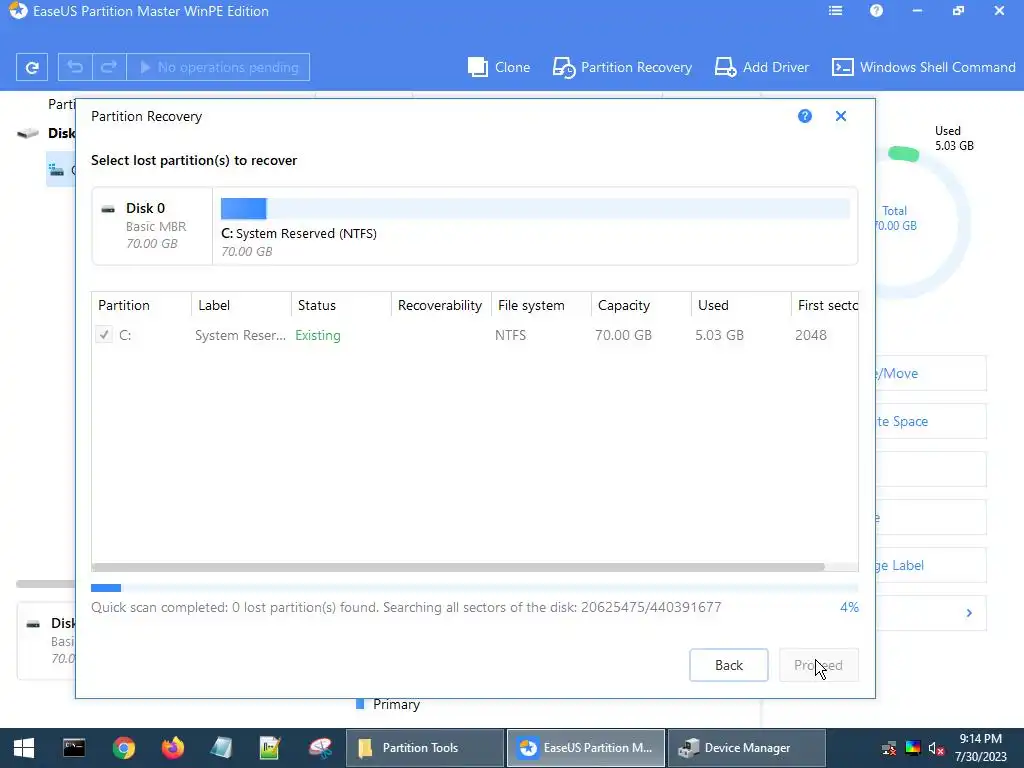Viewport: 1024px width, 768px height.
Task: Click the EaseUS Partition Master taskbar button
Action: coord(586,748)
